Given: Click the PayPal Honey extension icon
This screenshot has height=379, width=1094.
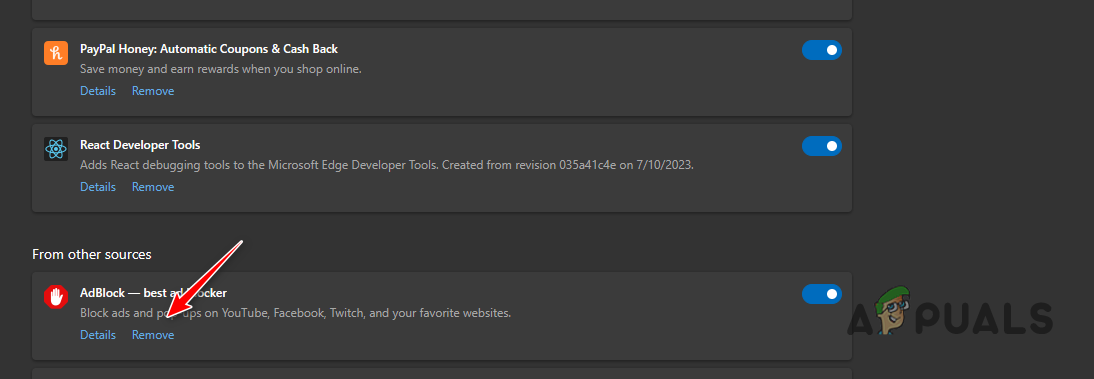Looking at the screenshot, I should [55, 53].
